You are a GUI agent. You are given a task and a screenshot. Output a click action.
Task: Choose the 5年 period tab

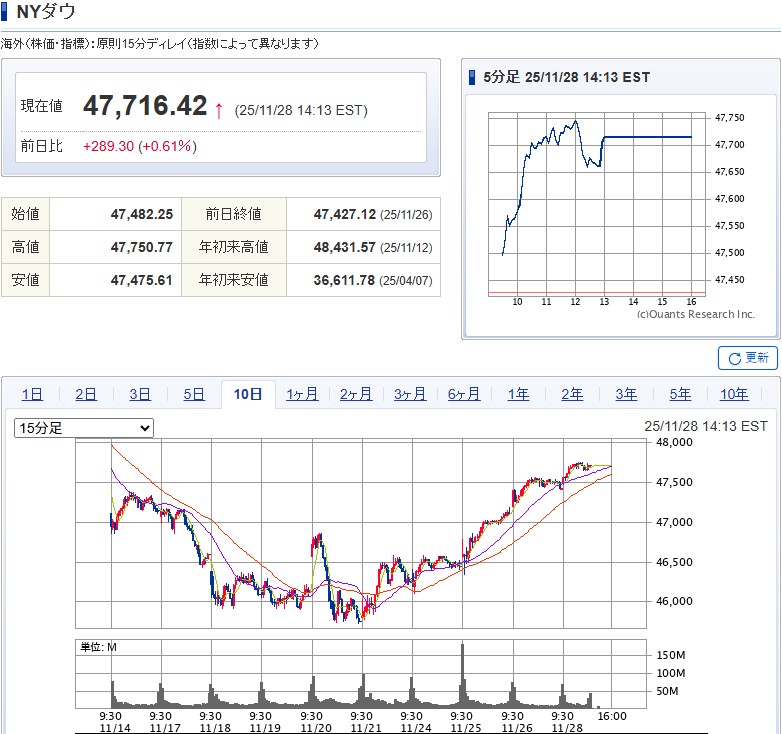680,394
